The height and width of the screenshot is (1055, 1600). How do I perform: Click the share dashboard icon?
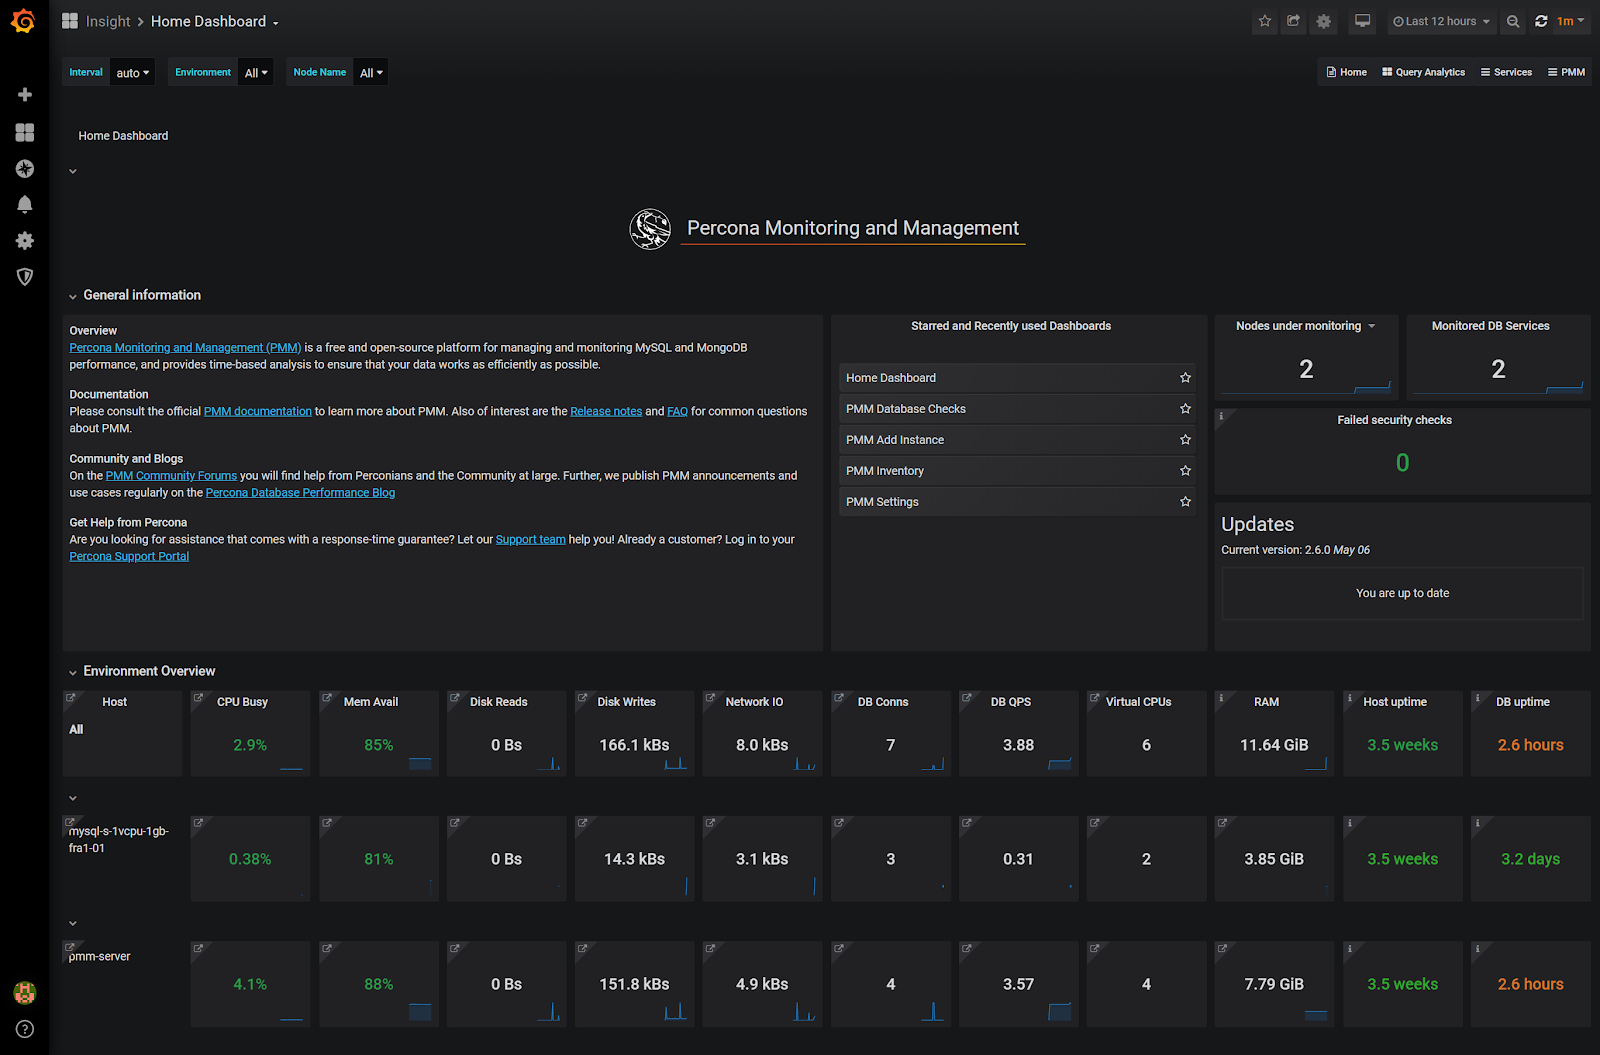[1293, 21]
